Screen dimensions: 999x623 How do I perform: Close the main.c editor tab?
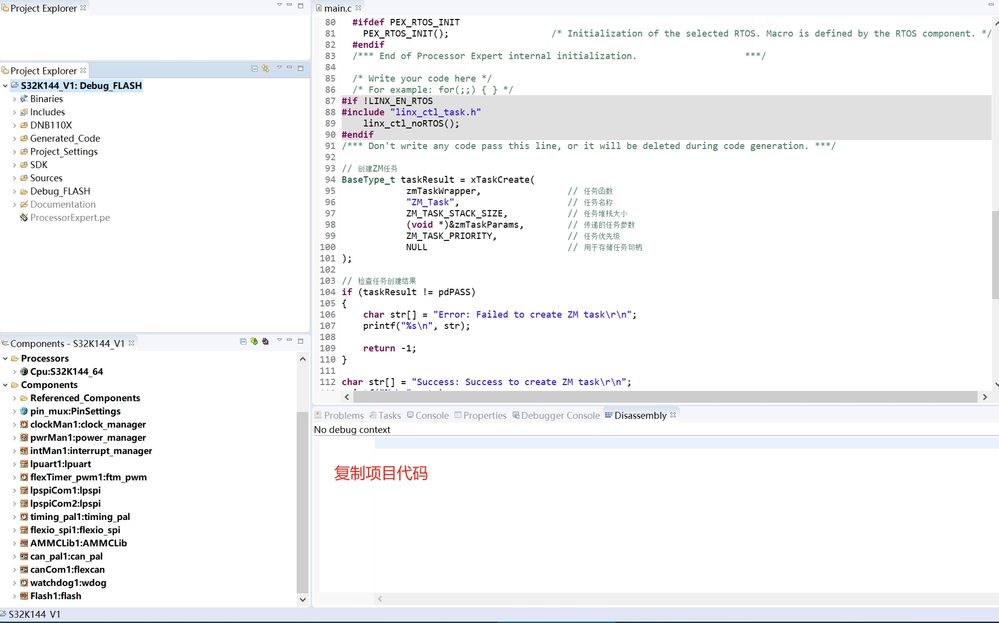point(358,8)
